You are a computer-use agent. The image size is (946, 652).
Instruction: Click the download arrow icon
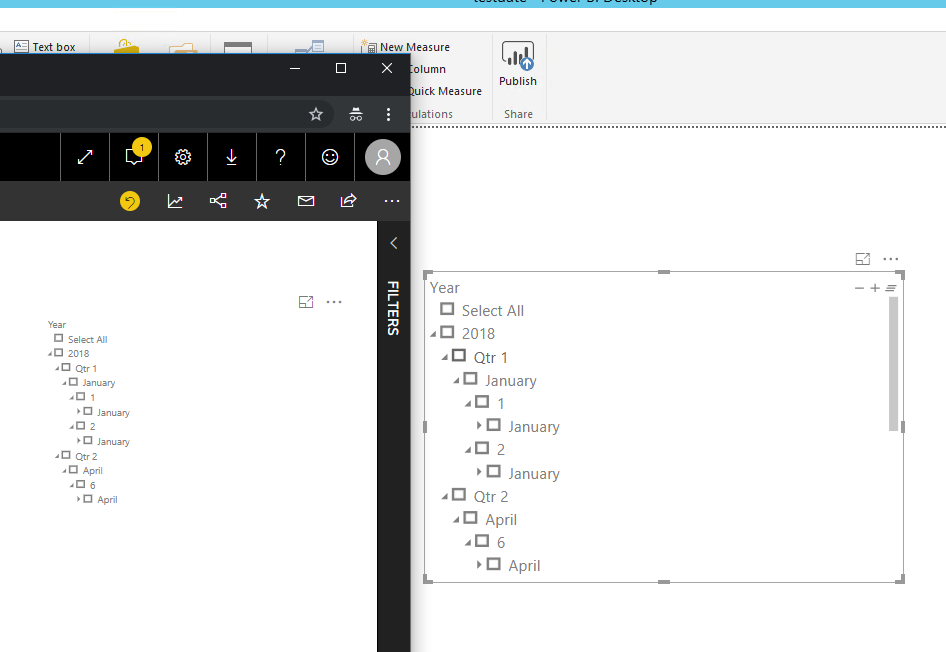(x=232, y=157)
